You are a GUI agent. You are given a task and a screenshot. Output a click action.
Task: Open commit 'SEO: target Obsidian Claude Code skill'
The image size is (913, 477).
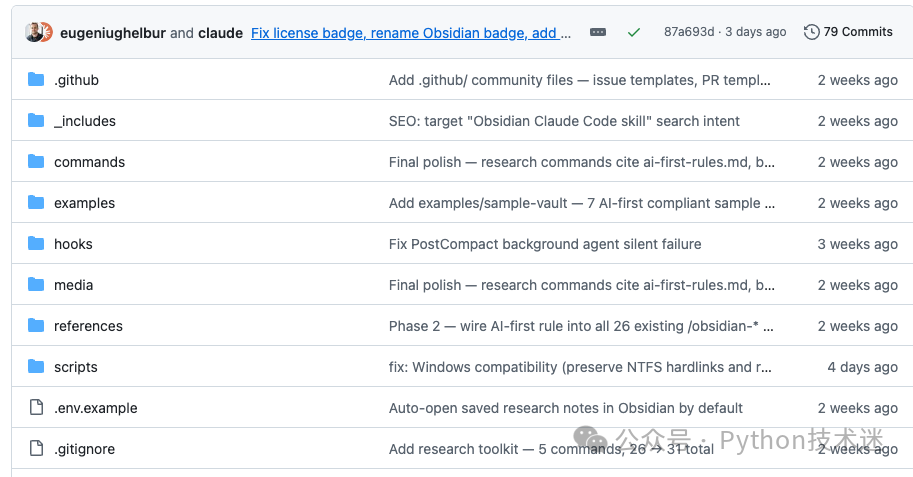564,121
